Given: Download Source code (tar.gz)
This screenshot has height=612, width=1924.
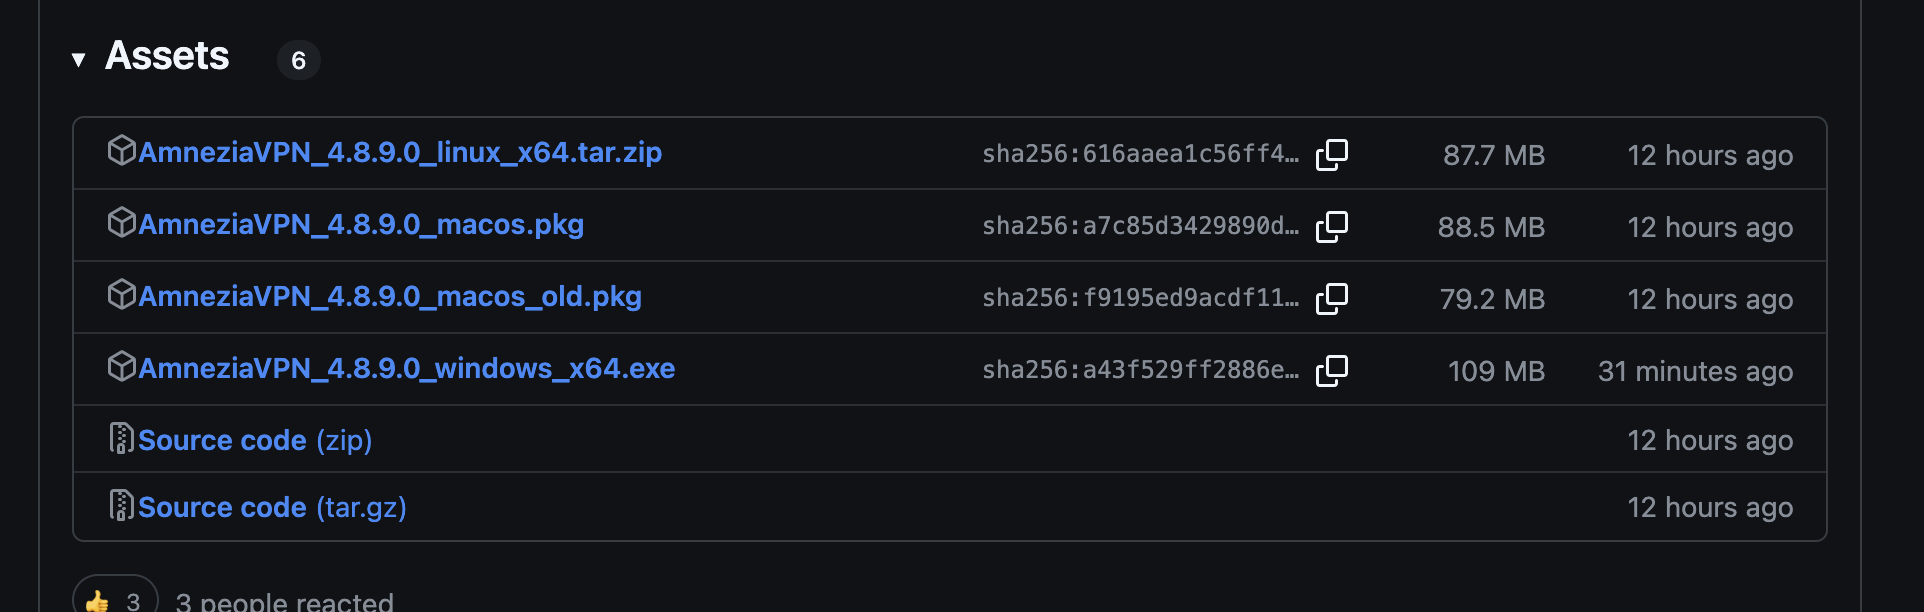Looking at the screenshot, I should (x=272, y=508).
